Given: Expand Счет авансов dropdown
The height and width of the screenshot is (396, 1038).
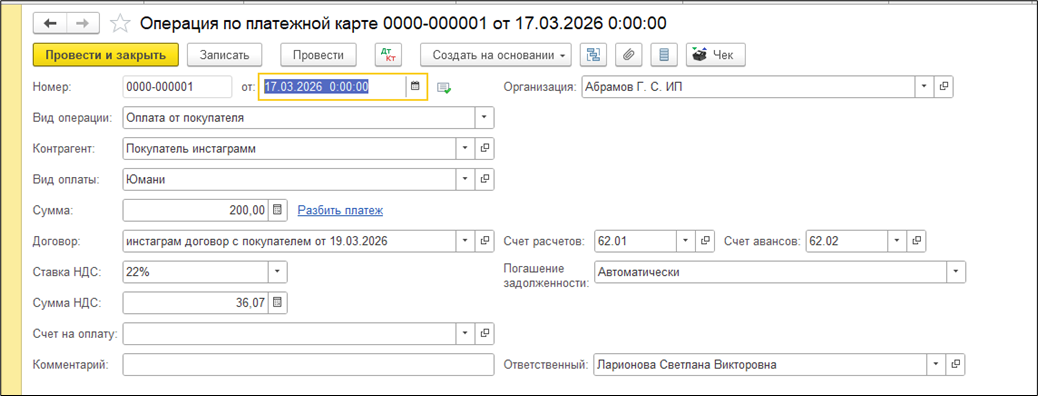Looking at the screenshot, I should tap(897, 240).
